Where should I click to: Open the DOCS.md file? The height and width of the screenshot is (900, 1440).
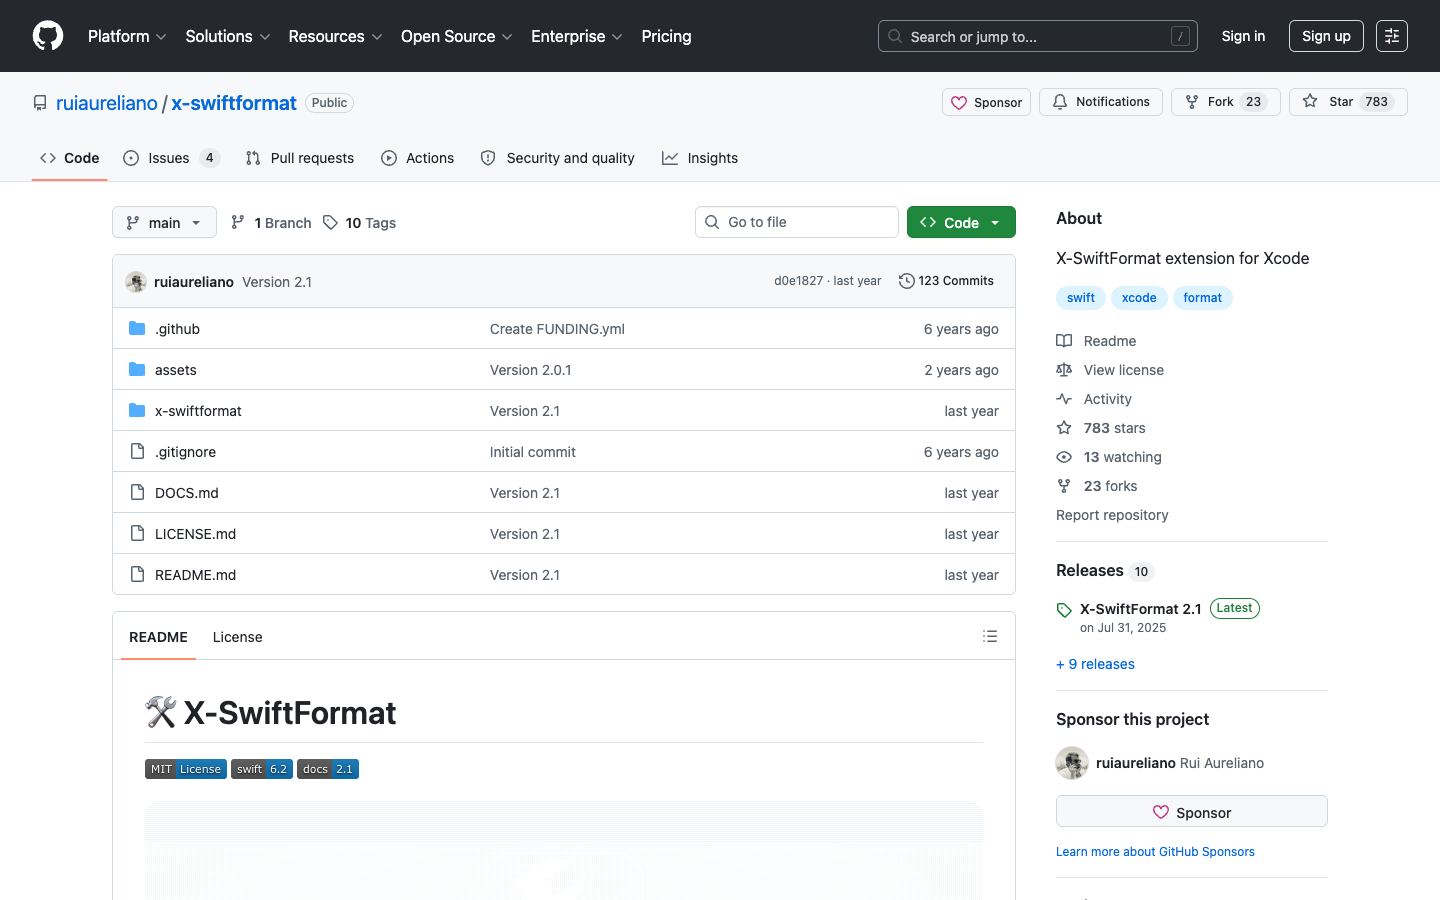pyautogui.click(x=187, y=493)
